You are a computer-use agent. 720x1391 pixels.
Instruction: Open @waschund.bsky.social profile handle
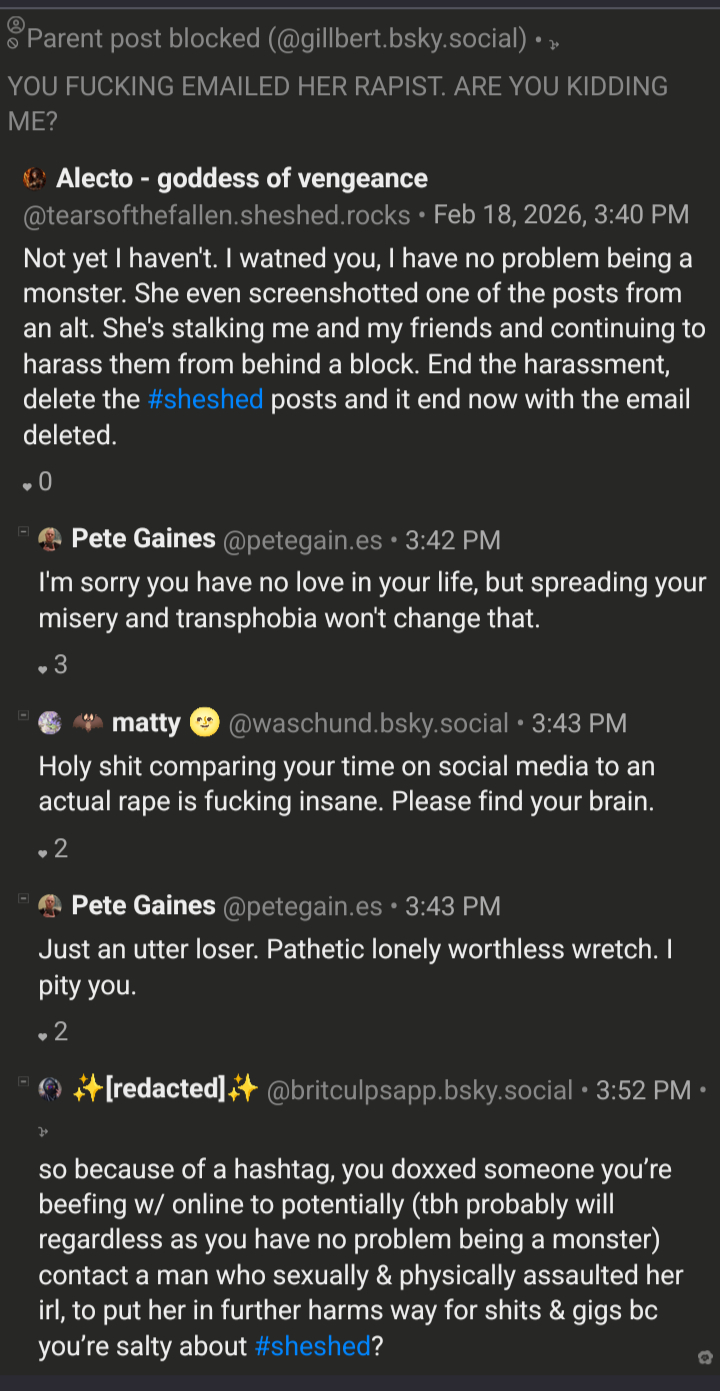tap(368, 723)
